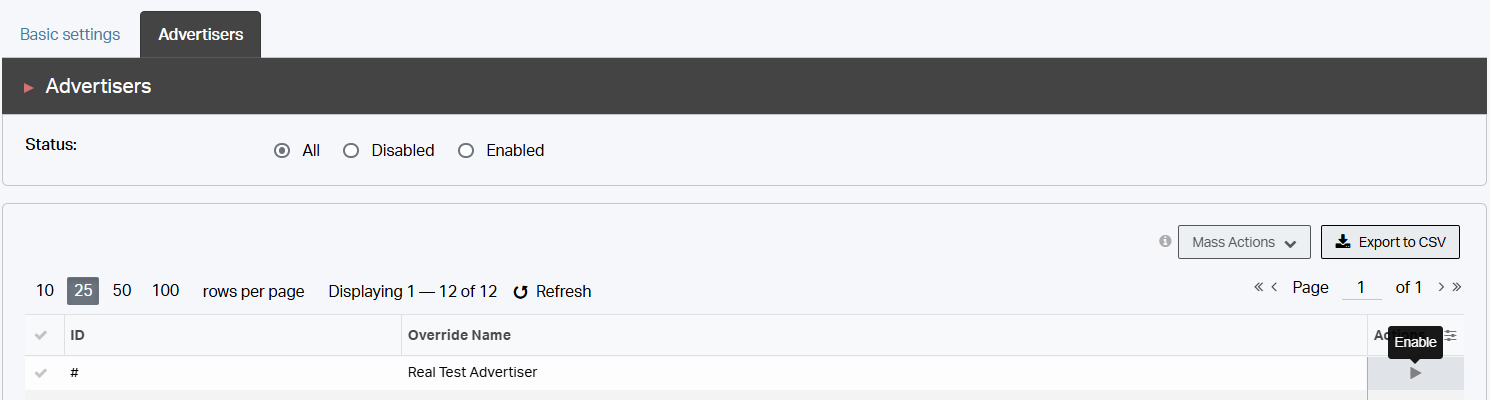Click the page number input field
The height and width of the screenshot is (400, 1490).
click(x=1361, y=288)
